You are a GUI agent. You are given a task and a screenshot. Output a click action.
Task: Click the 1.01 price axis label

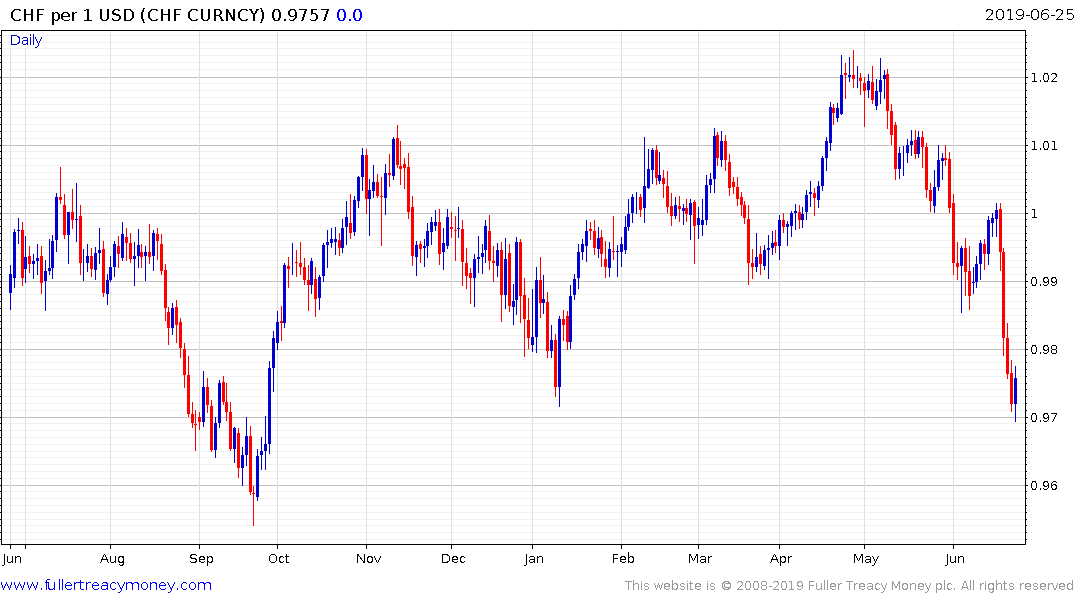1044,145
